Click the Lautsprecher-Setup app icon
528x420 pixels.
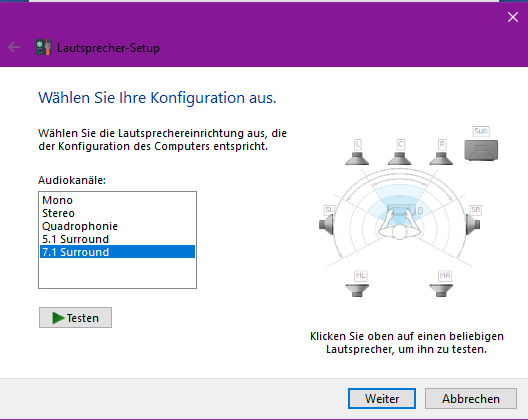pyautogui.click(x=44, y=47)
